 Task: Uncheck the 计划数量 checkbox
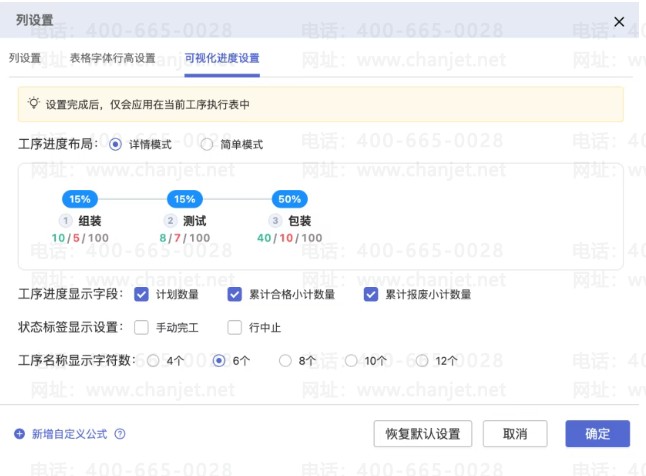pos(141,294)
